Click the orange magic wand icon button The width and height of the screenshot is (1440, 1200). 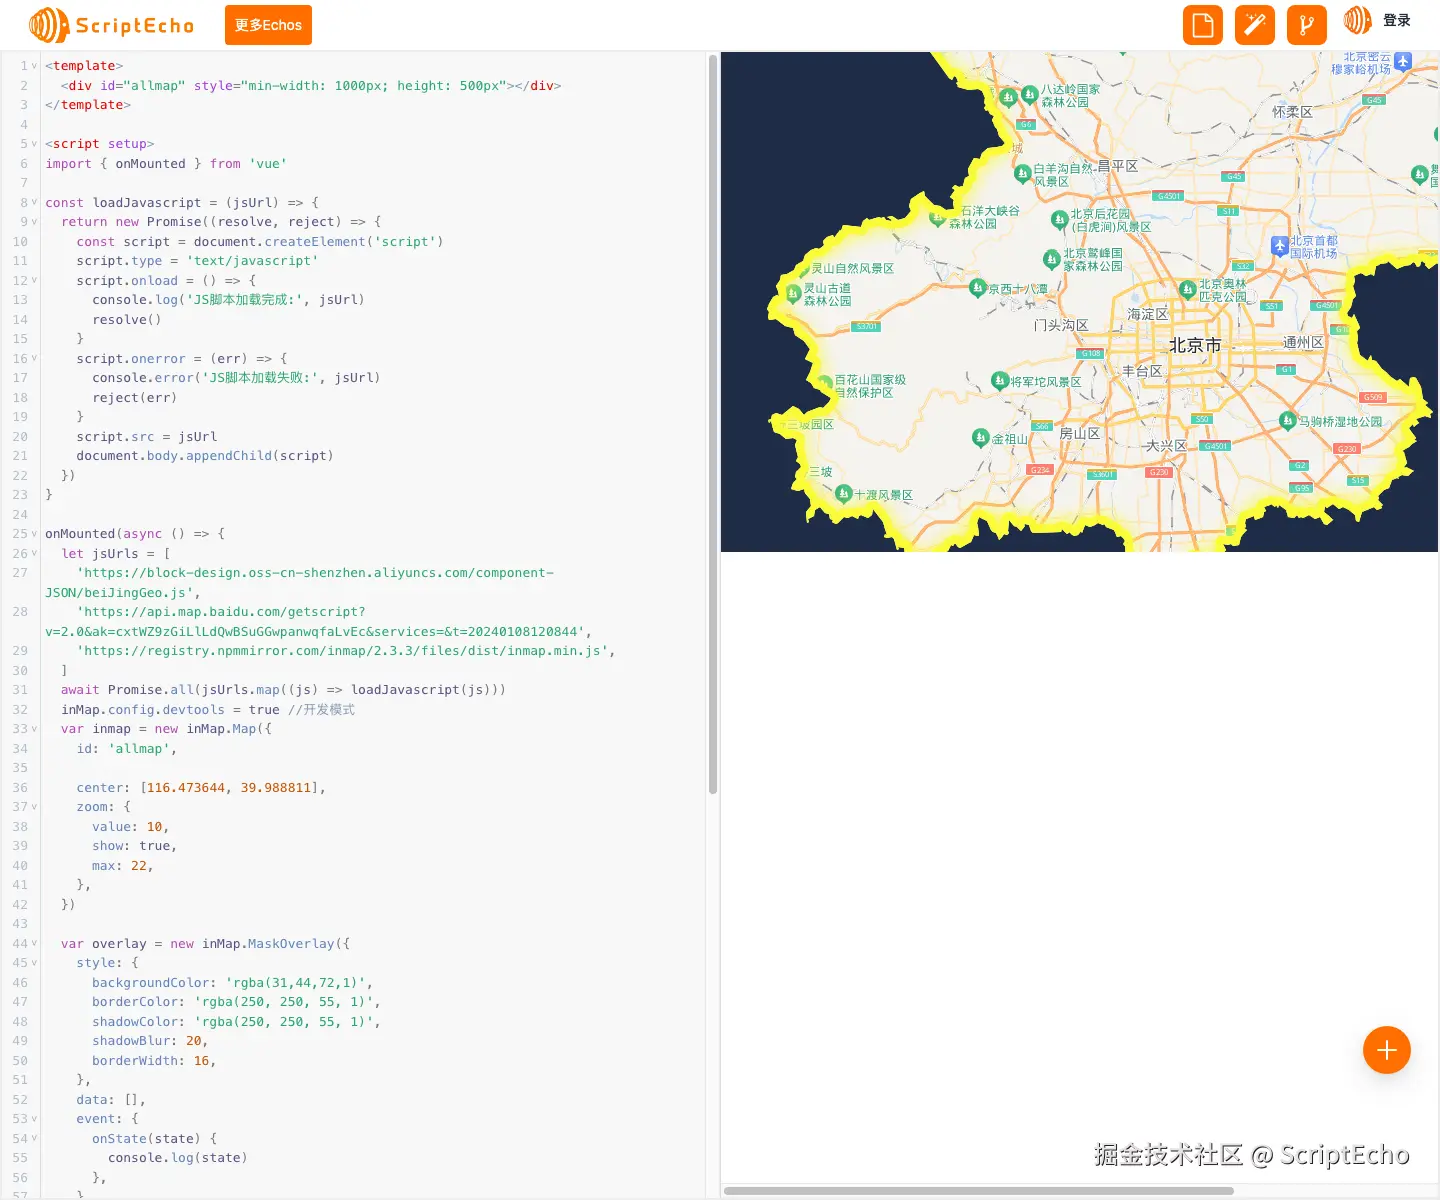tap(1255, 25)
